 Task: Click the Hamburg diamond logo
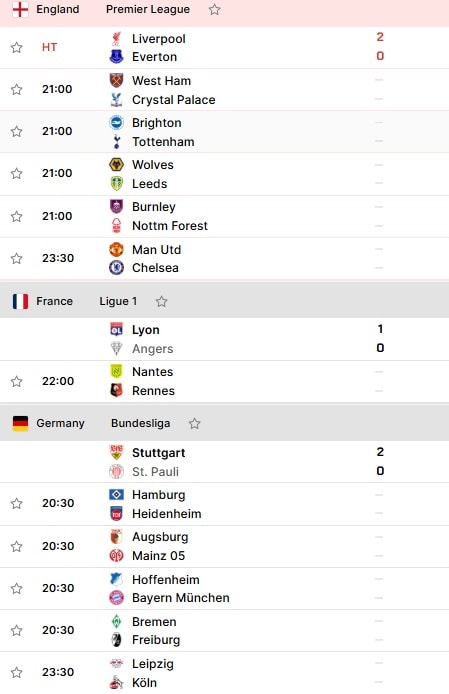[116, 494]
